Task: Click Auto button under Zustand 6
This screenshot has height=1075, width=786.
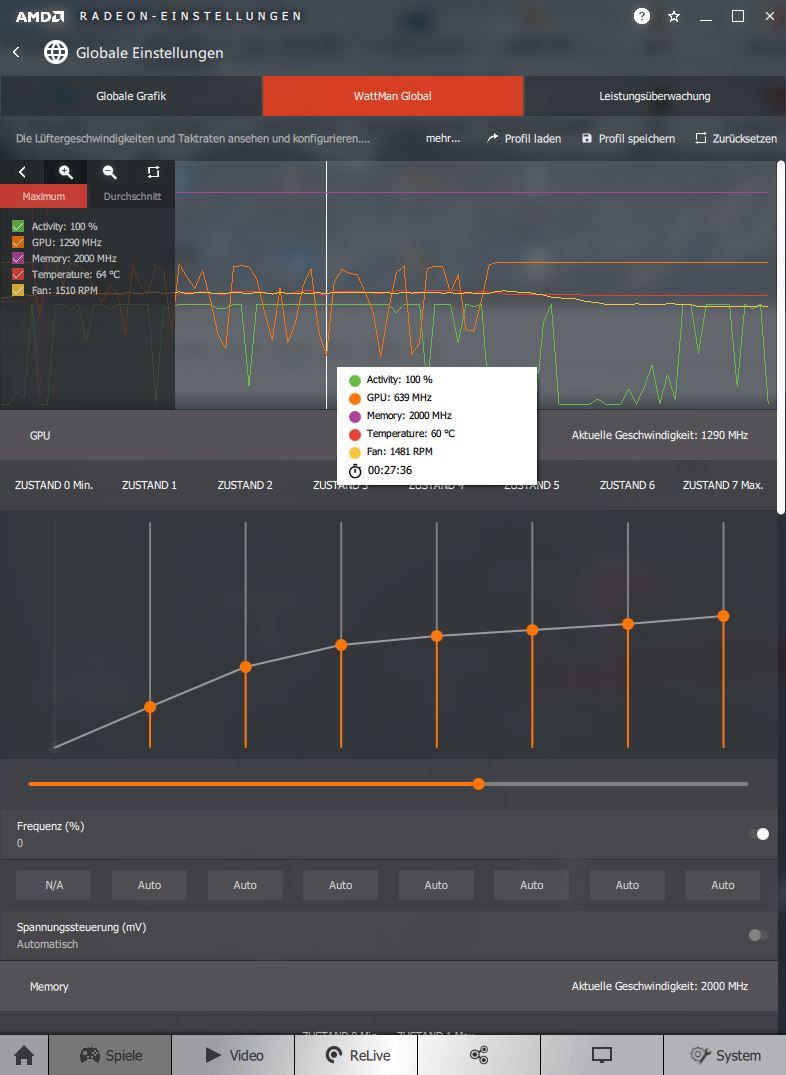Action: pyautogui.click(x=627, y=885)
